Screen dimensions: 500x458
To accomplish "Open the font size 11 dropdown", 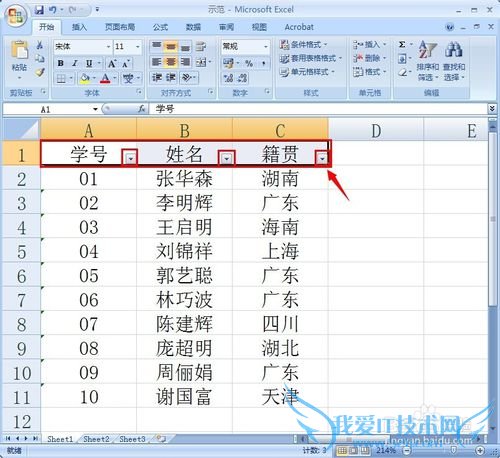I will pos(138,47).
